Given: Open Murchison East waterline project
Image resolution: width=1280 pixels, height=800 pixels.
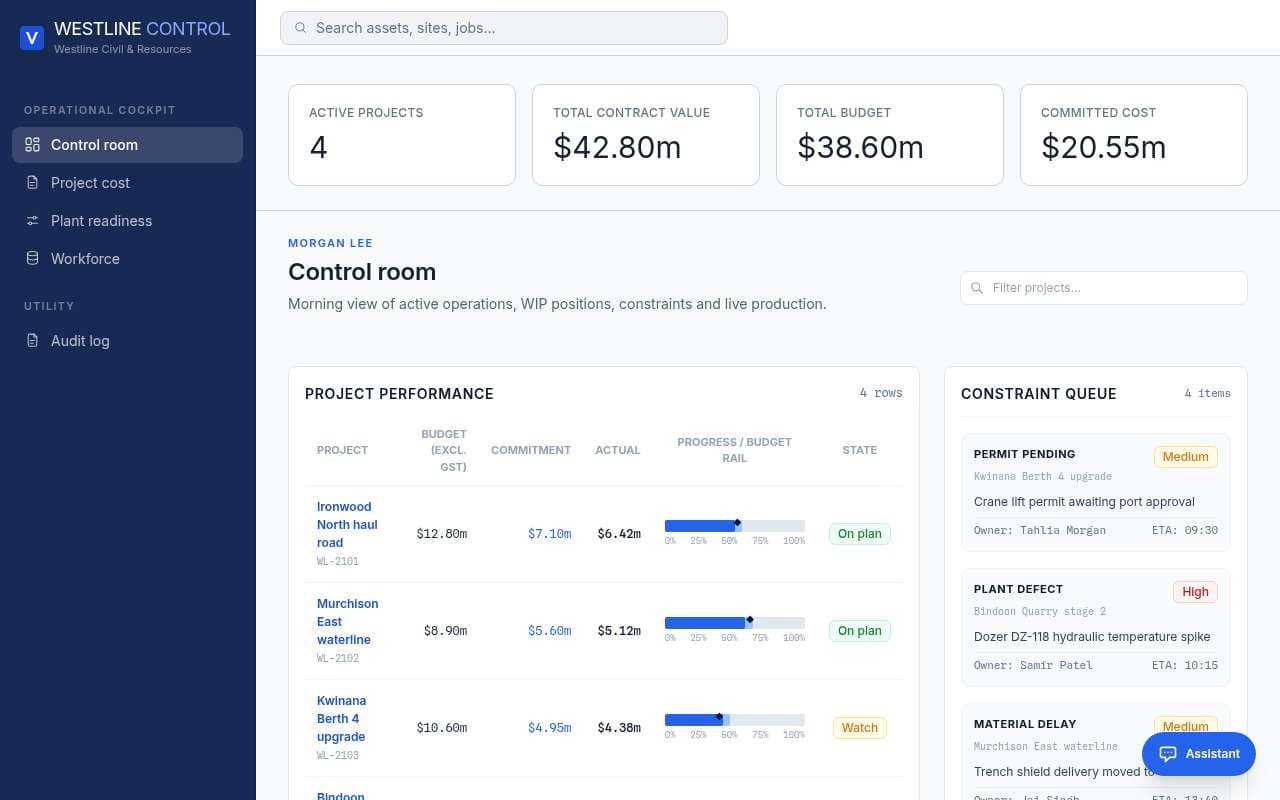Looking at the screenshot, I should 347,622.
